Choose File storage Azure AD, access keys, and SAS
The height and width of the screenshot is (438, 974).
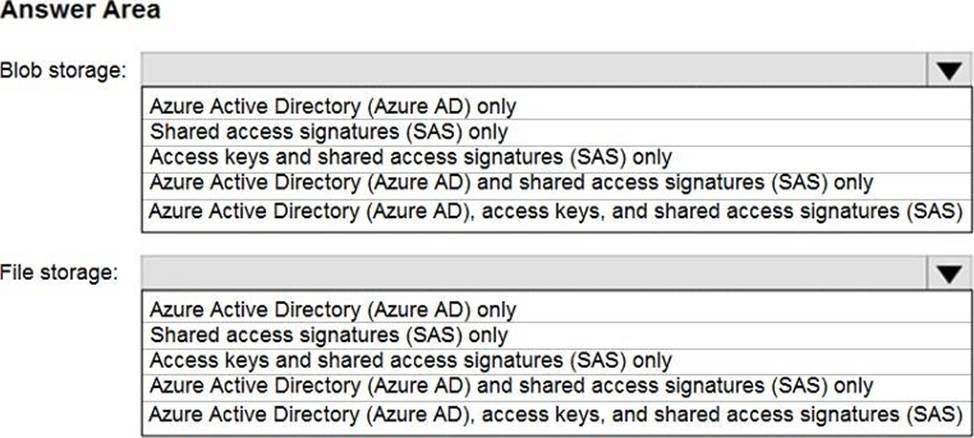tap(555, 414)
